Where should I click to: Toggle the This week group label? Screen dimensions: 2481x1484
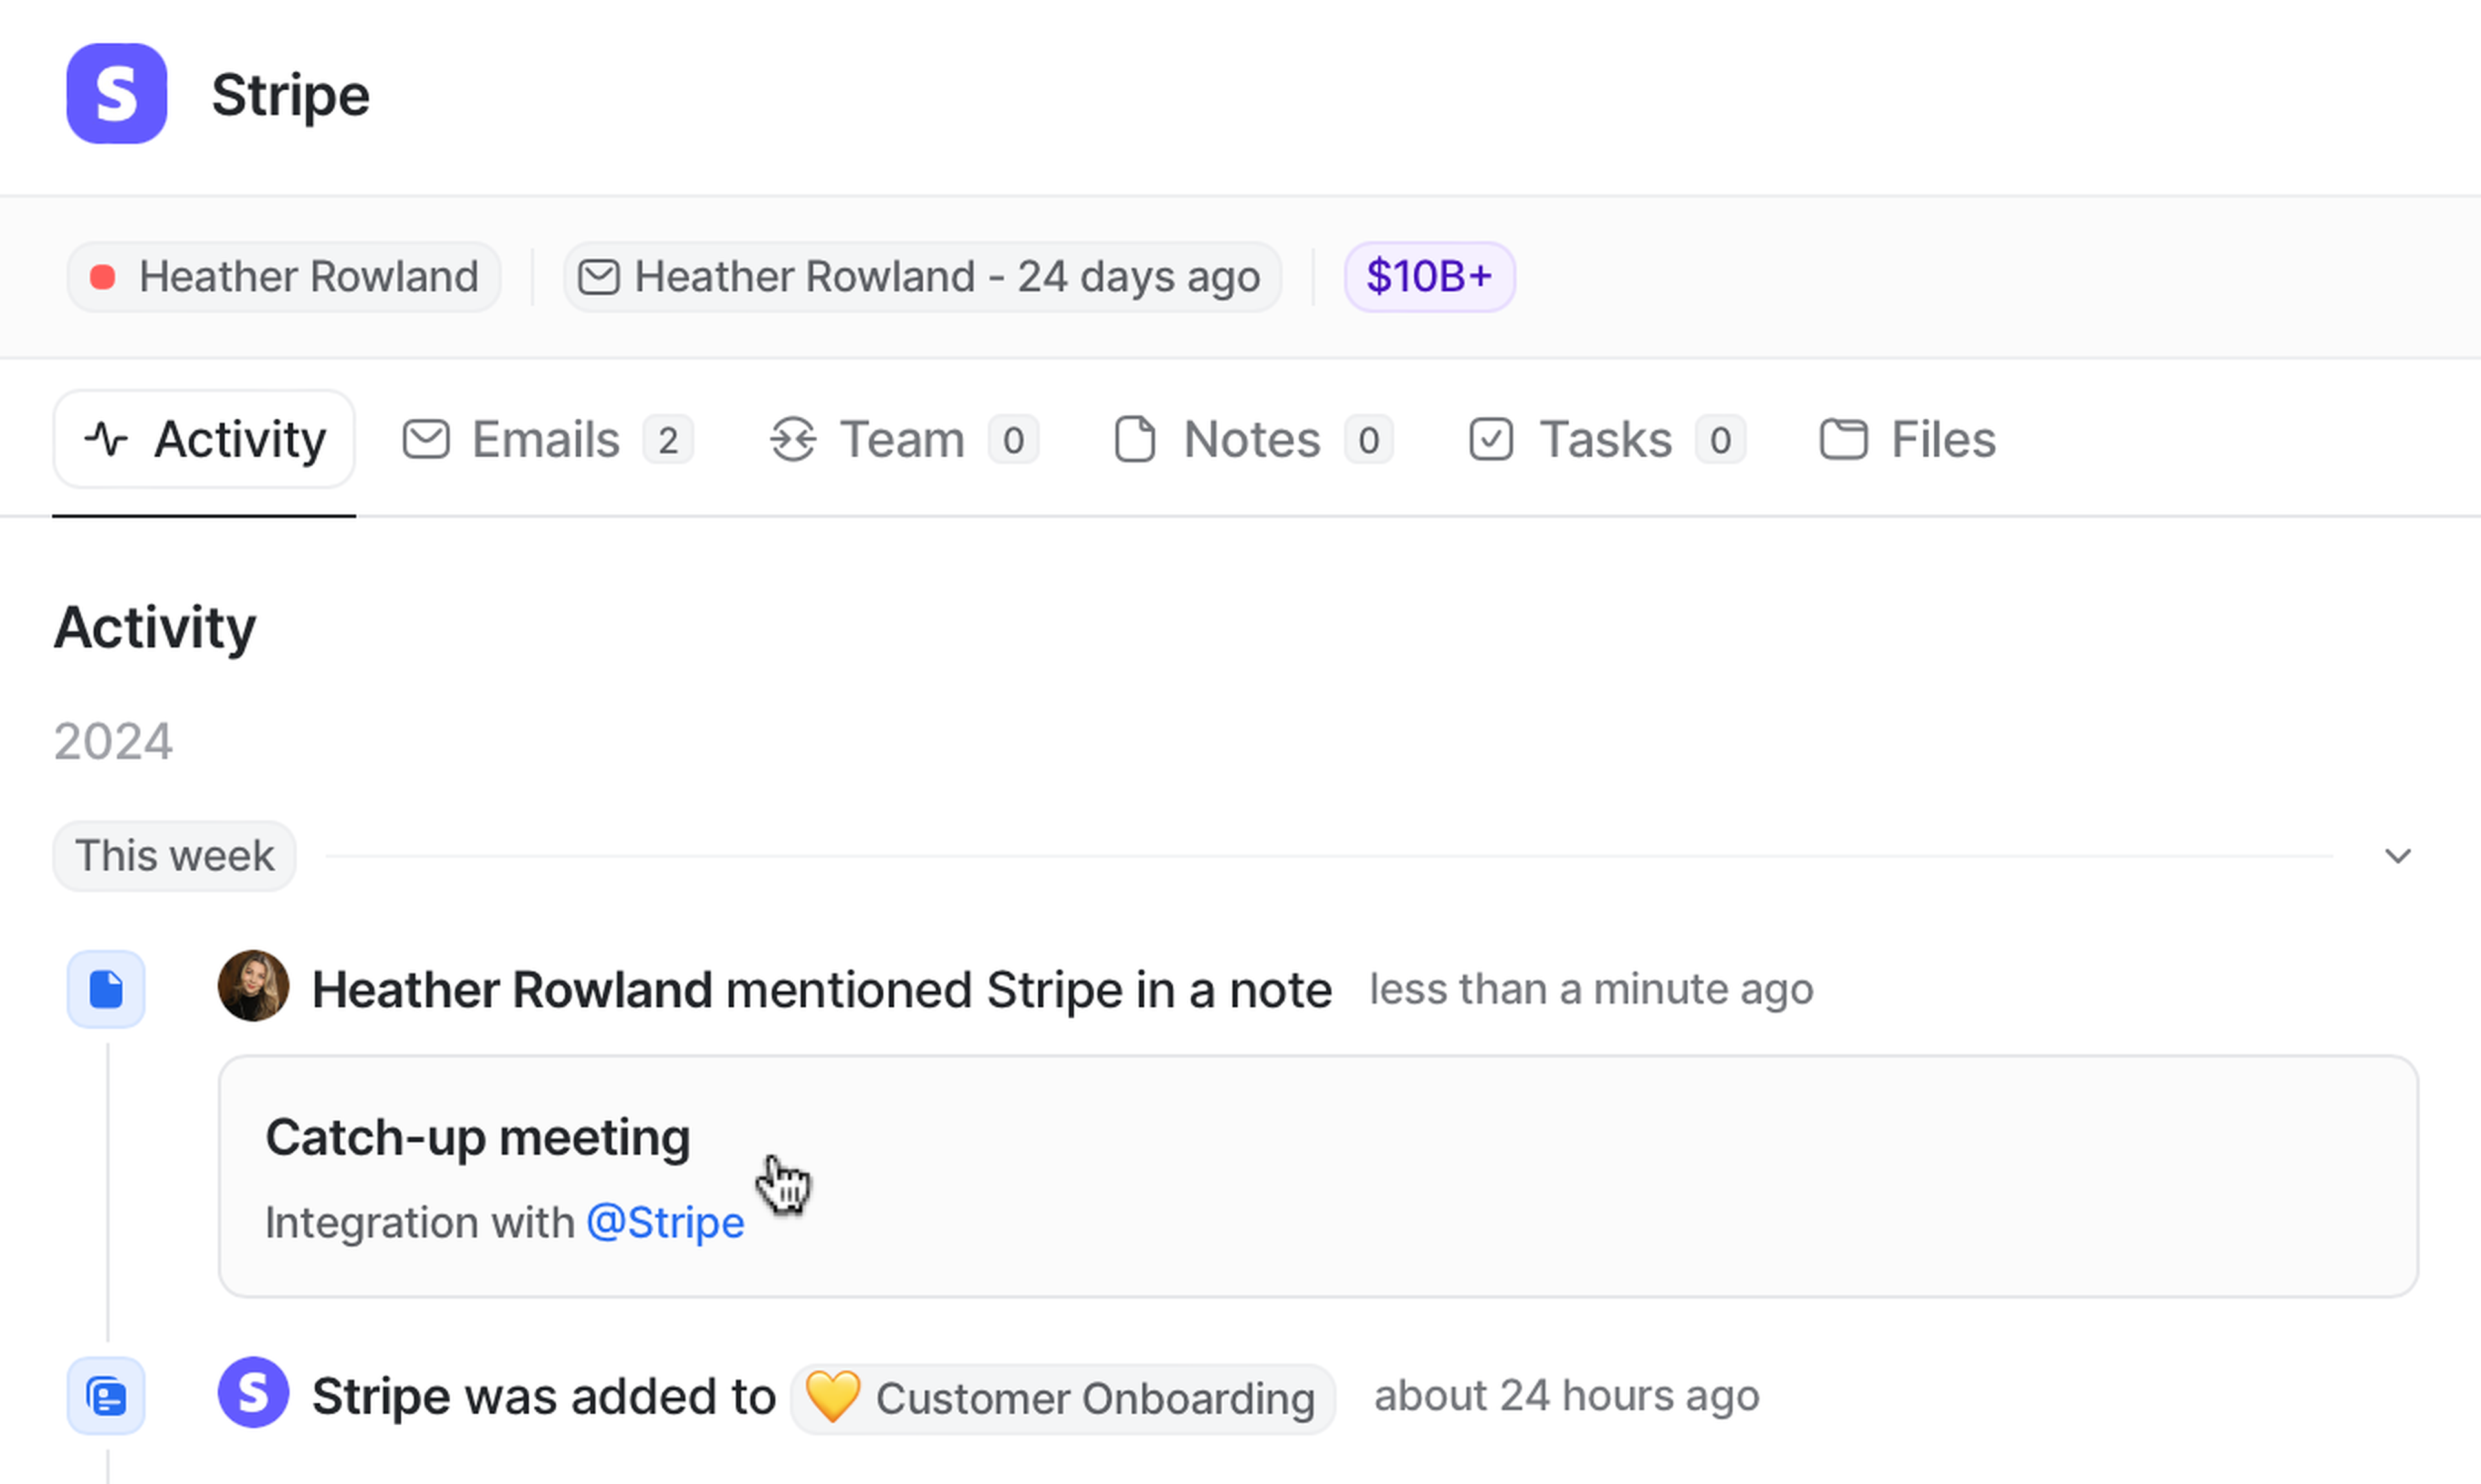pyautogui.click(x=174, y=856)
